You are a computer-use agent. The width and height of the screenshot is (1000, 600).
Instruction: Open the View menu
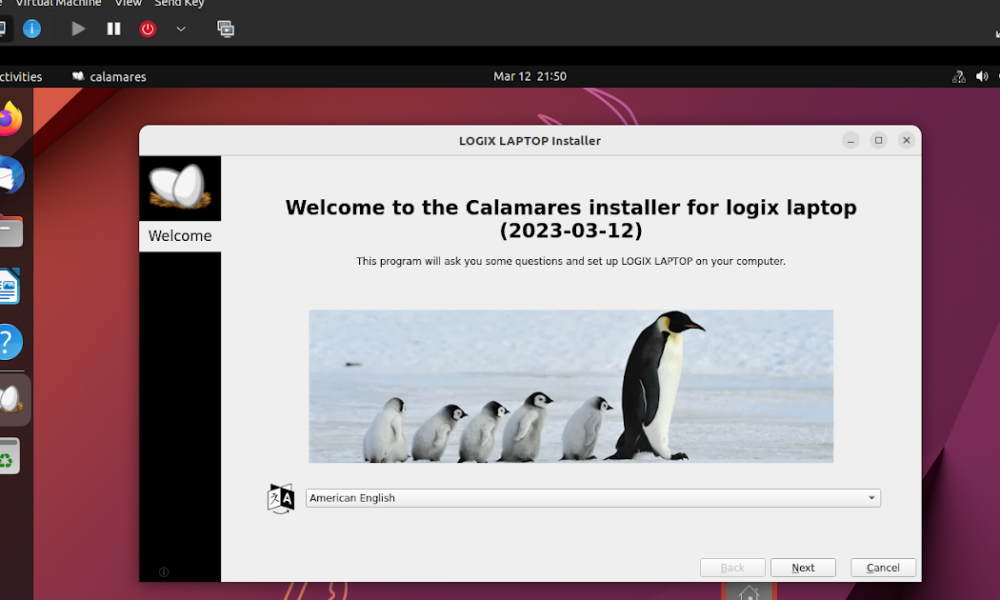(128, 3)
